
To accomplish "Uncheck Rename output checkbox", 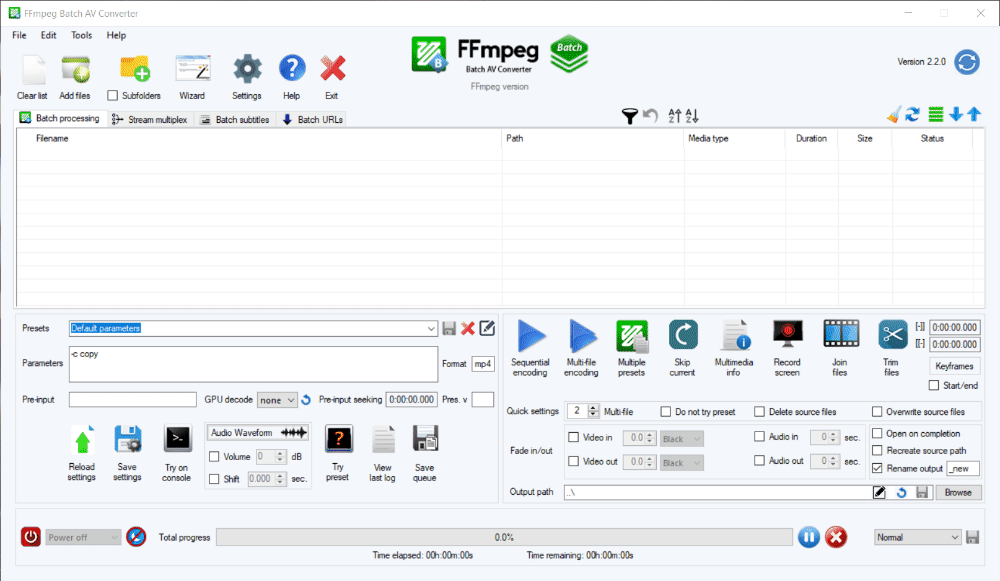I will (878, 468).
